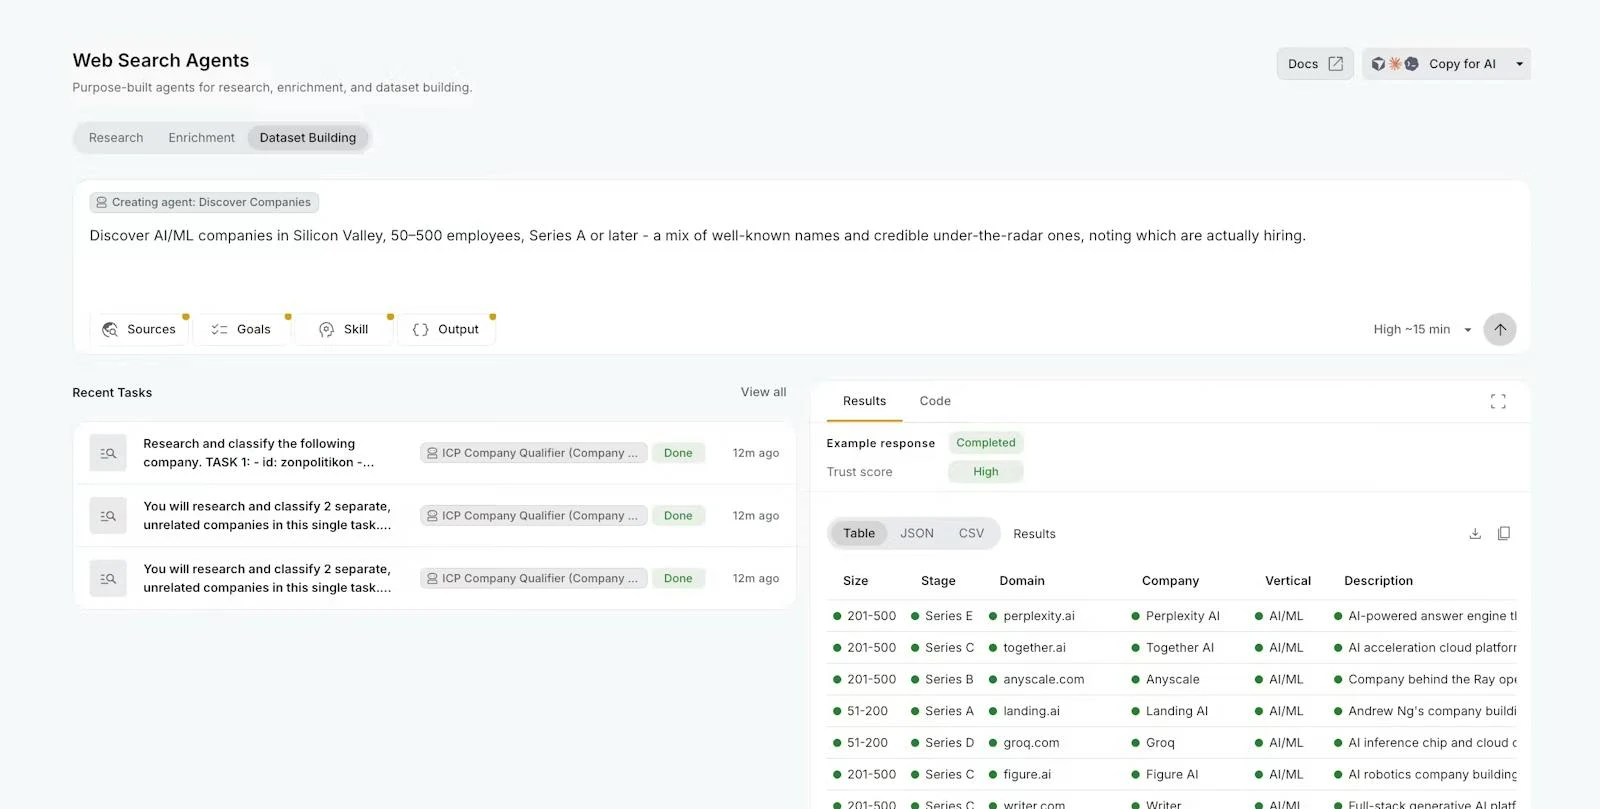Click the Series E stage cell

click(949, 616)
